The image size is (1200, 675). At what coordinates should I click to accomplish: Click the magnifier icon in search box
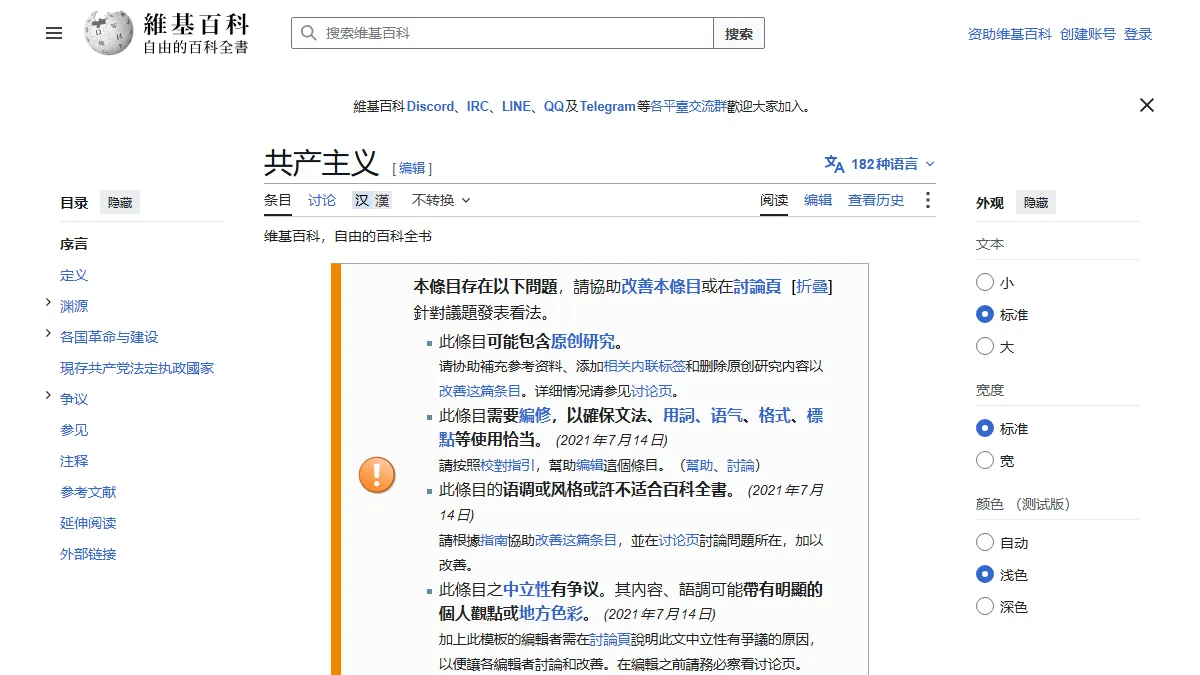308,33
